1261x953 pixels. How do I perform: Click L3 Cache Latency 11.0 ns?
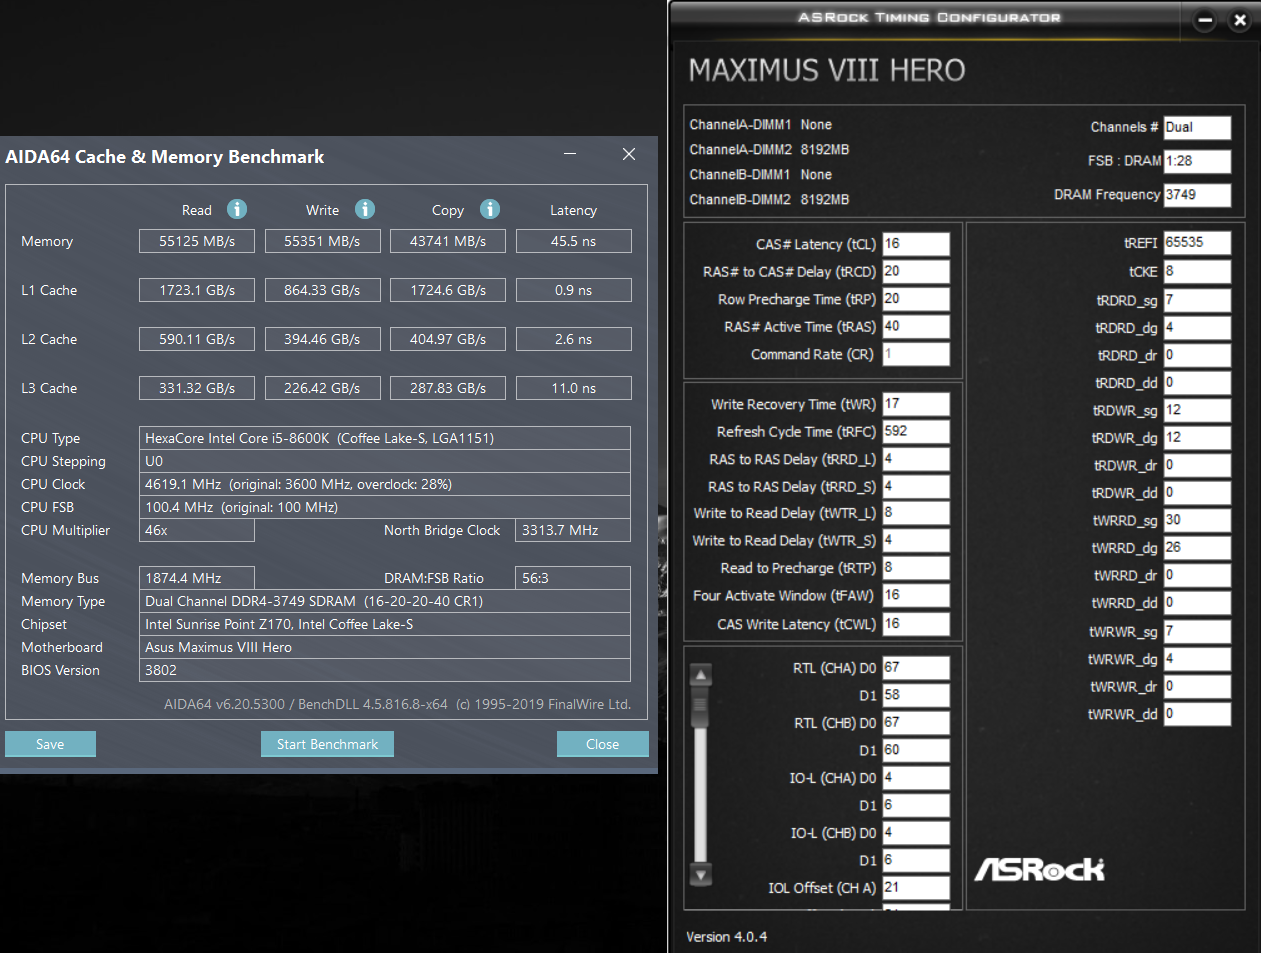[x=573, y=388]
